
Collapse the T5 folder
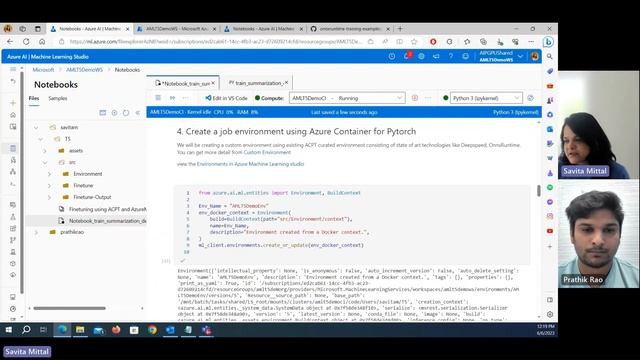click(x=40, y=139)
